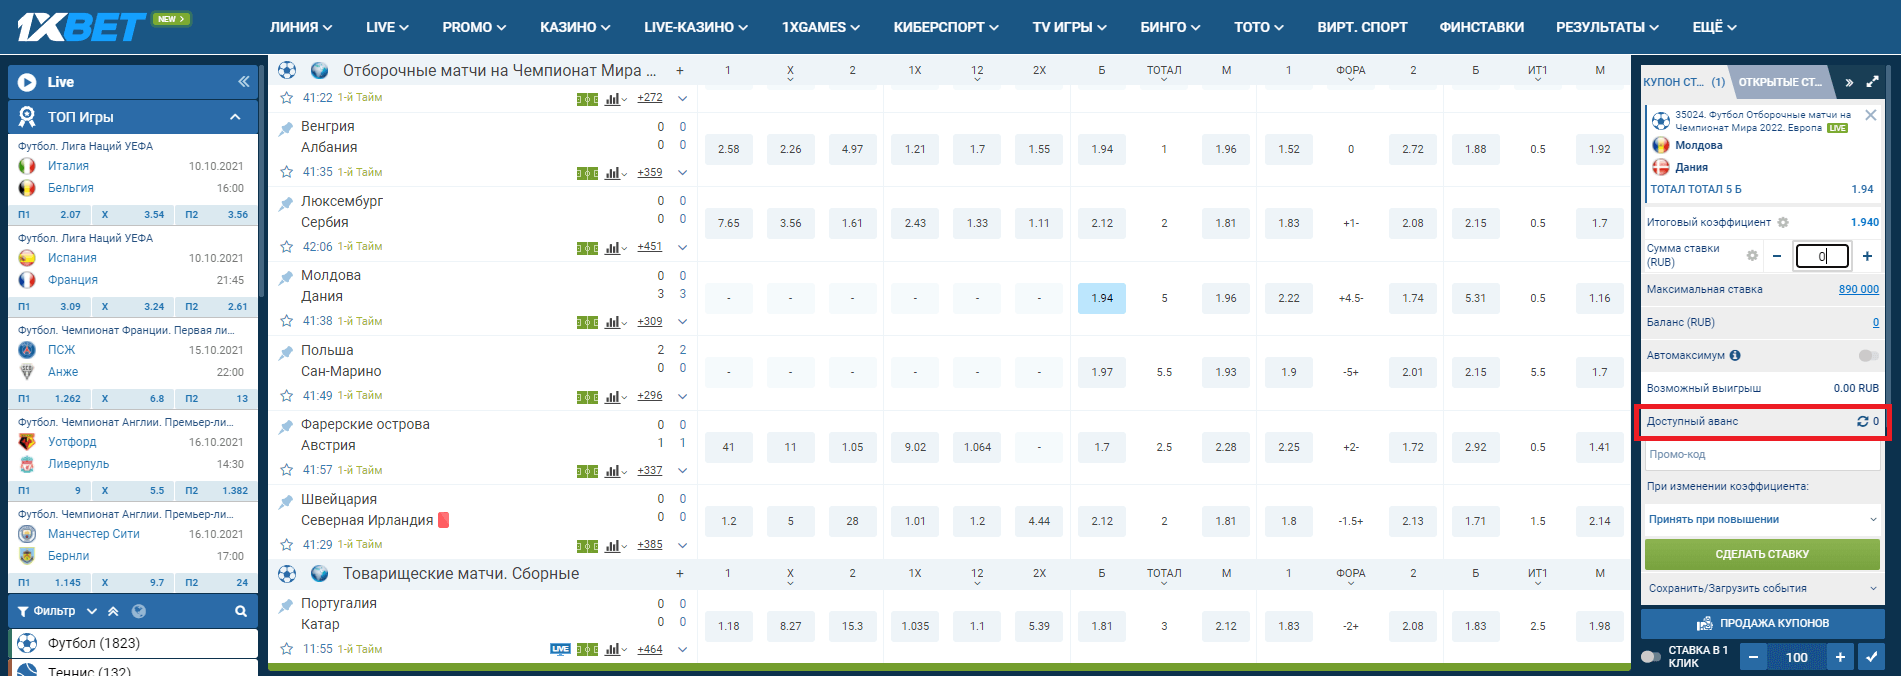Open +451 more markets for Люксембург – Сербия
Image resolution: width=1901 pixels, height=676 pixels.
[x=650, y=246]
